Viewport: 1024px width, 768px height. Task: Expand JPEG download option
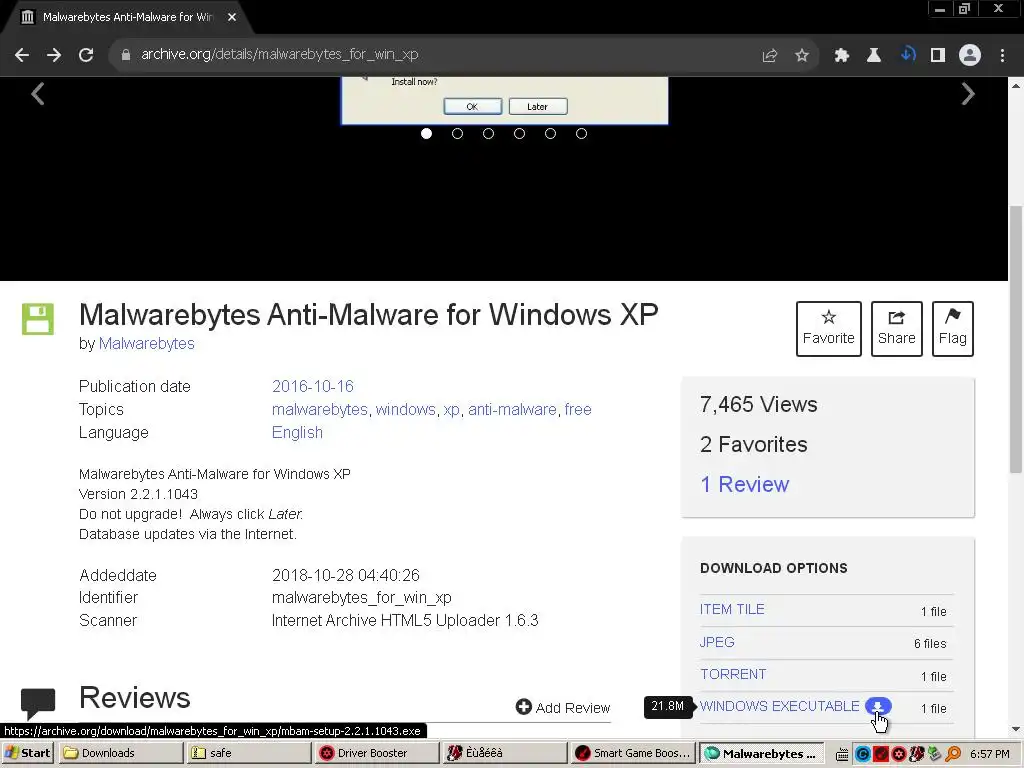coord(717,642)
